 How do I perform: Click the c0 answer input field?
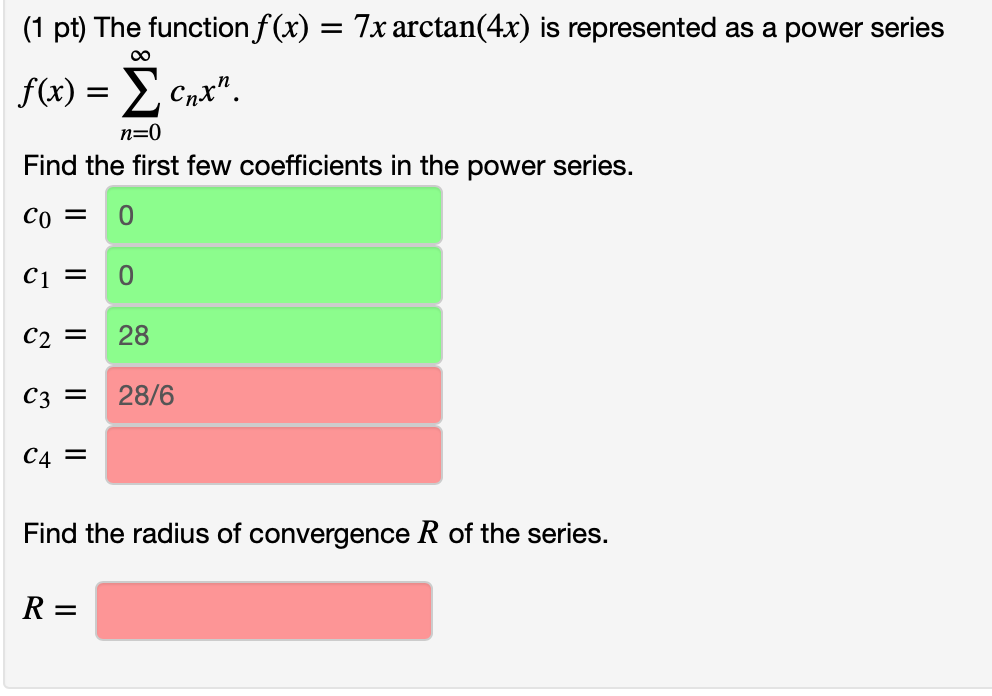274,215
